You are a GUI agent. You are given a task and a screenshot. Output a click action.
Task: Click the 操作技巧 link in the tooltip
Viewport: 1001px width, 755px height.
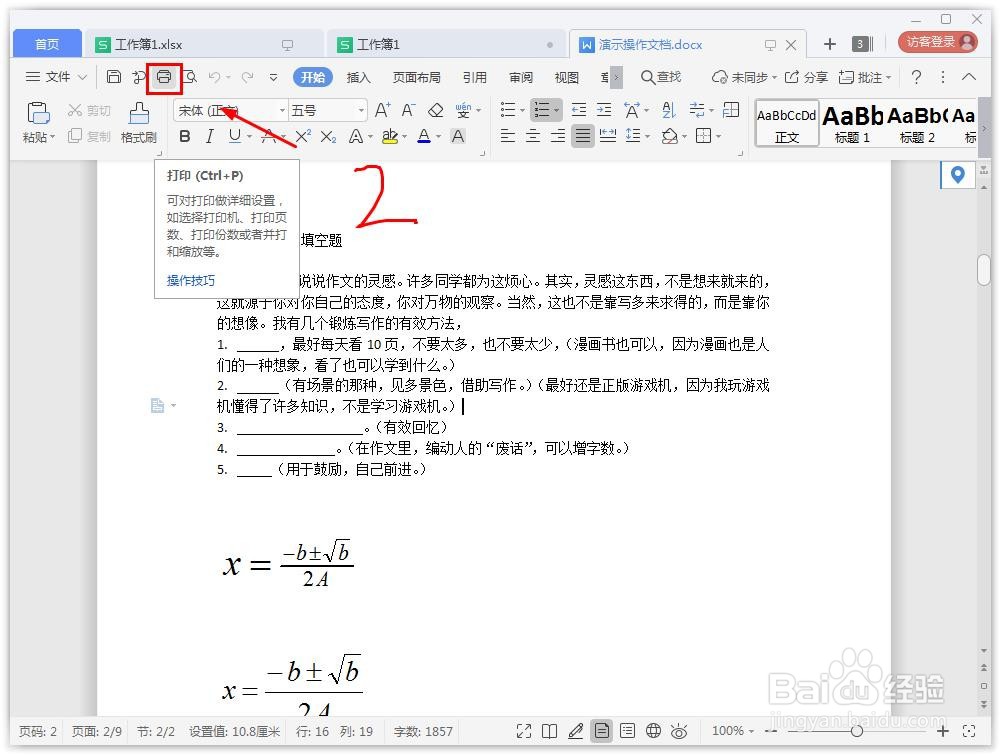point(190,280)
